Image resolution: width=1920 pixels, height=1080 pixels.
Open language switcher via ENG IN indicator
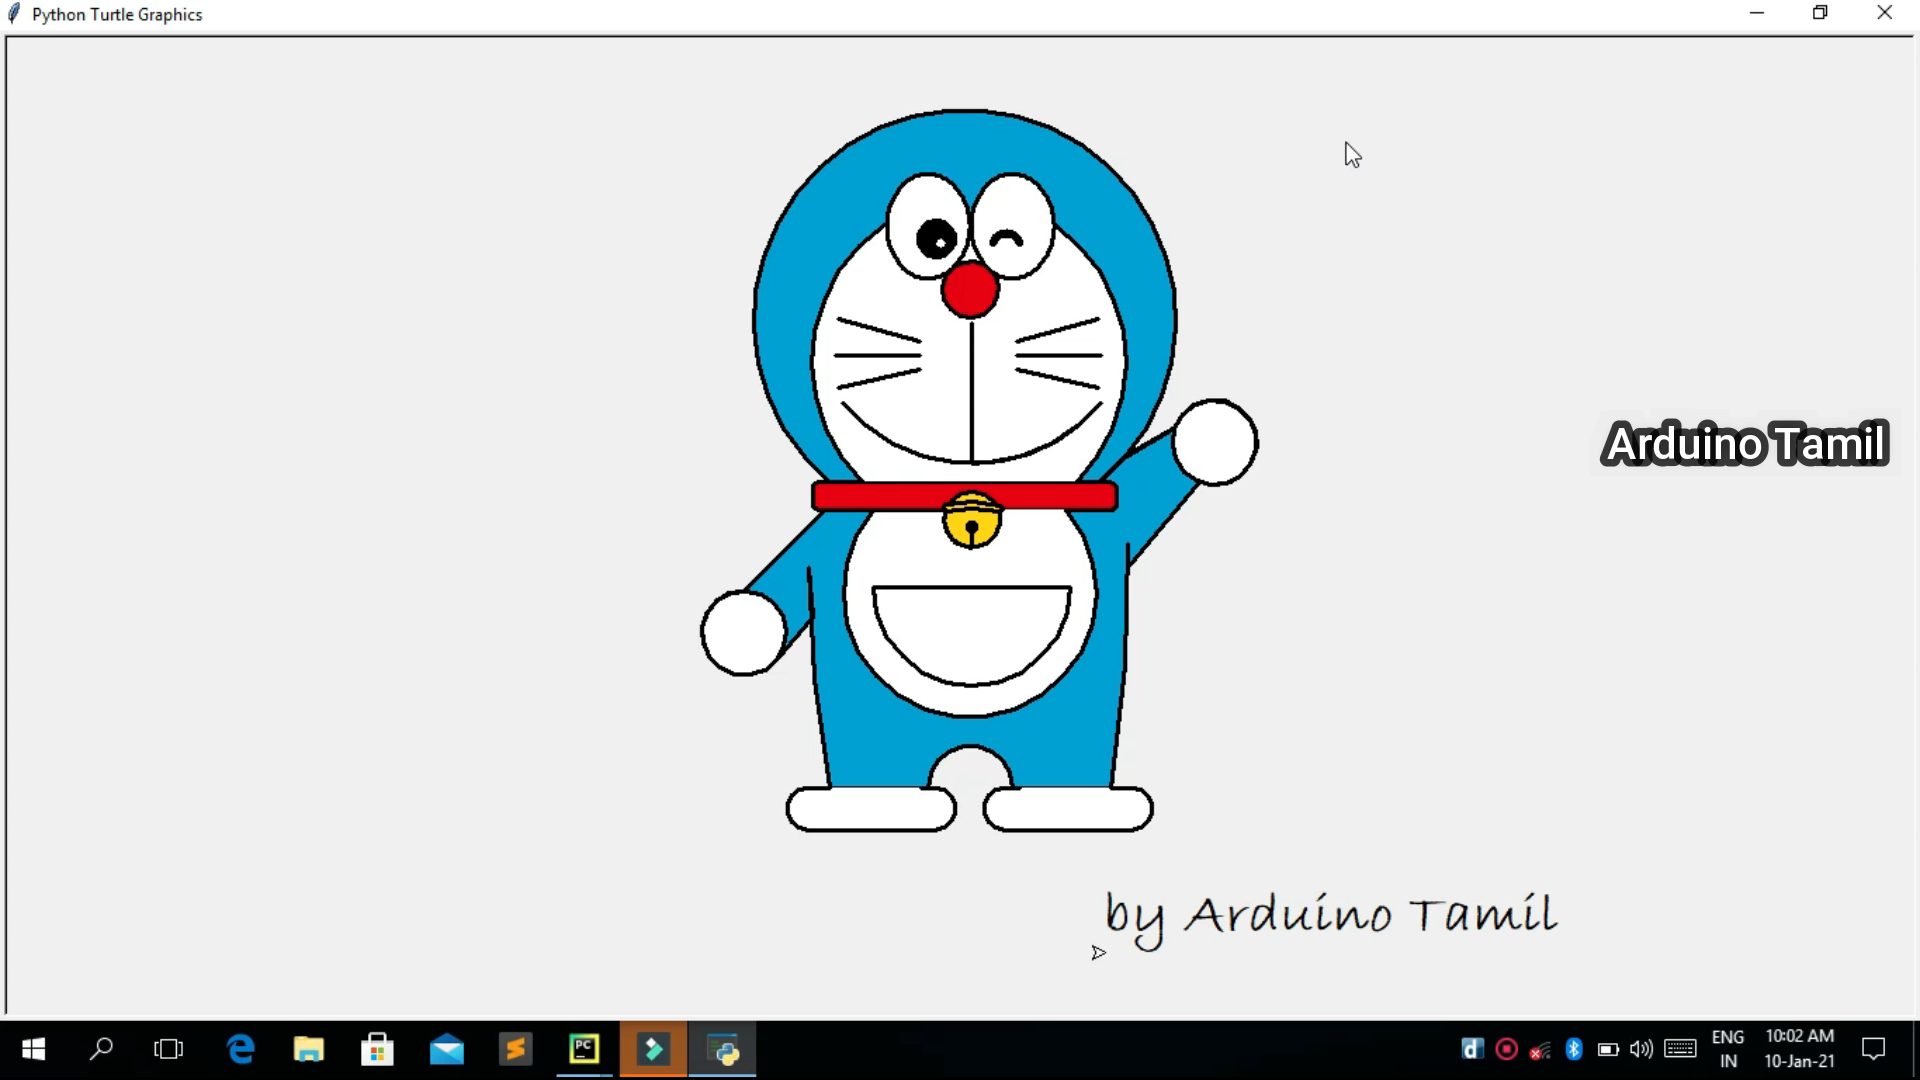1729,1049
